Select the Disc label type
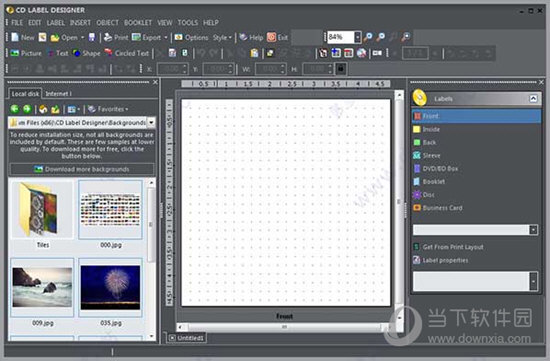Image resolution: width=550 pixels, height=361 pixels. pos(424,195)
